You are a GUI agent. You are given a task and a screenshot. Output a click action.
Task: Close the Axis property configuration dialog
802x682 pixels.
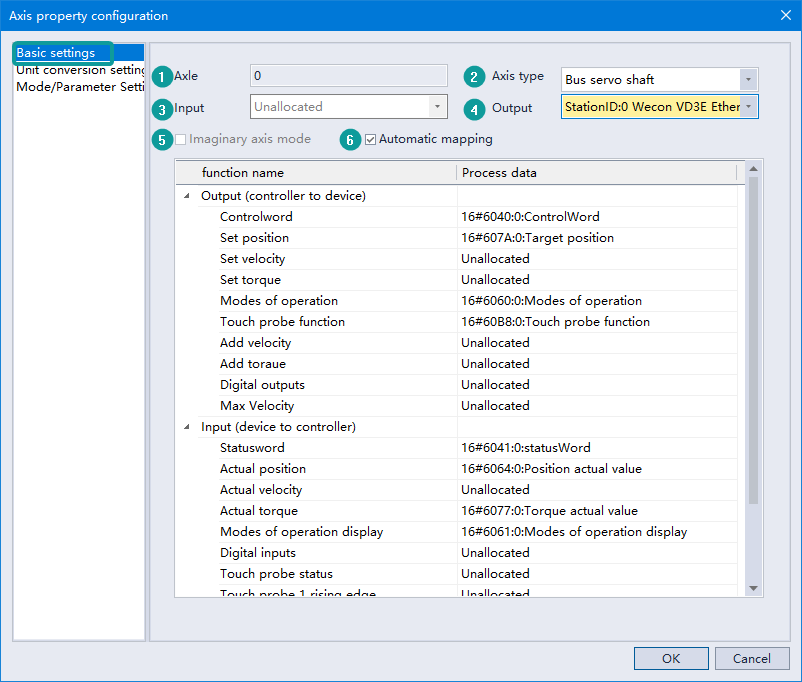tap(784, 15)
